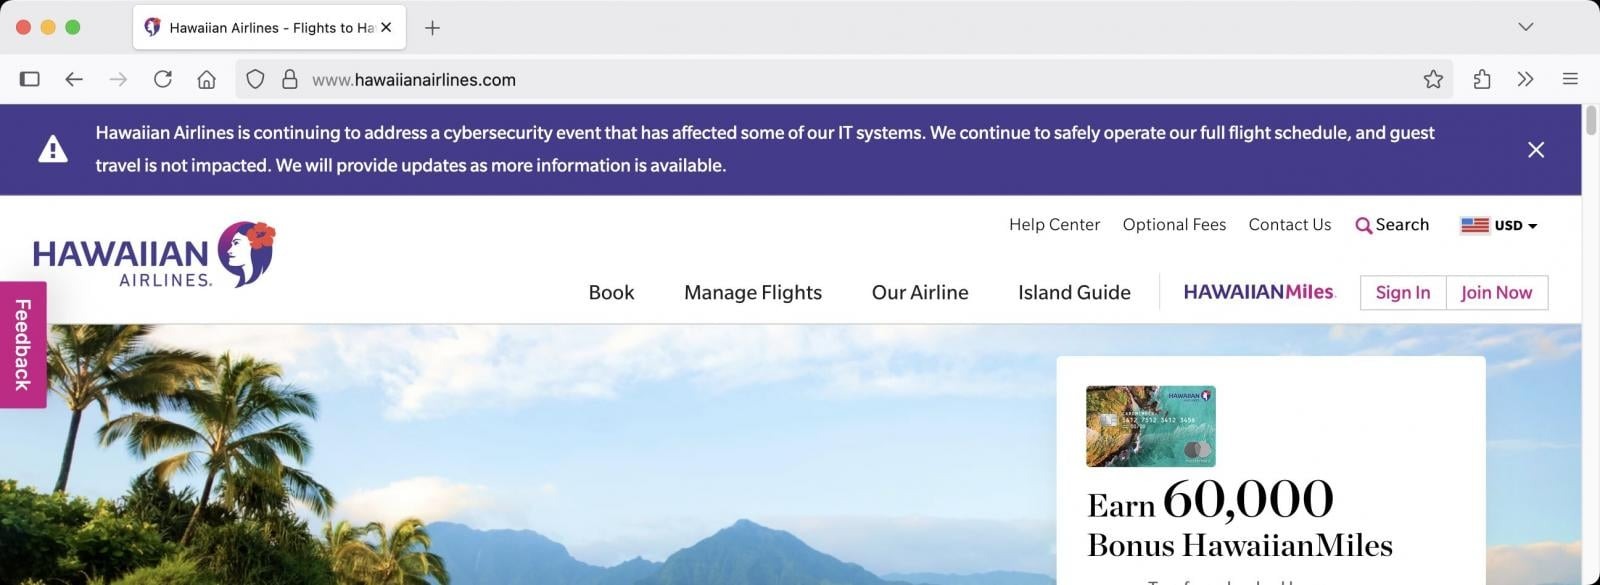Open the Manage Flights menu
Viewport: 1600px width, 585px height.
tap(752, 293)
